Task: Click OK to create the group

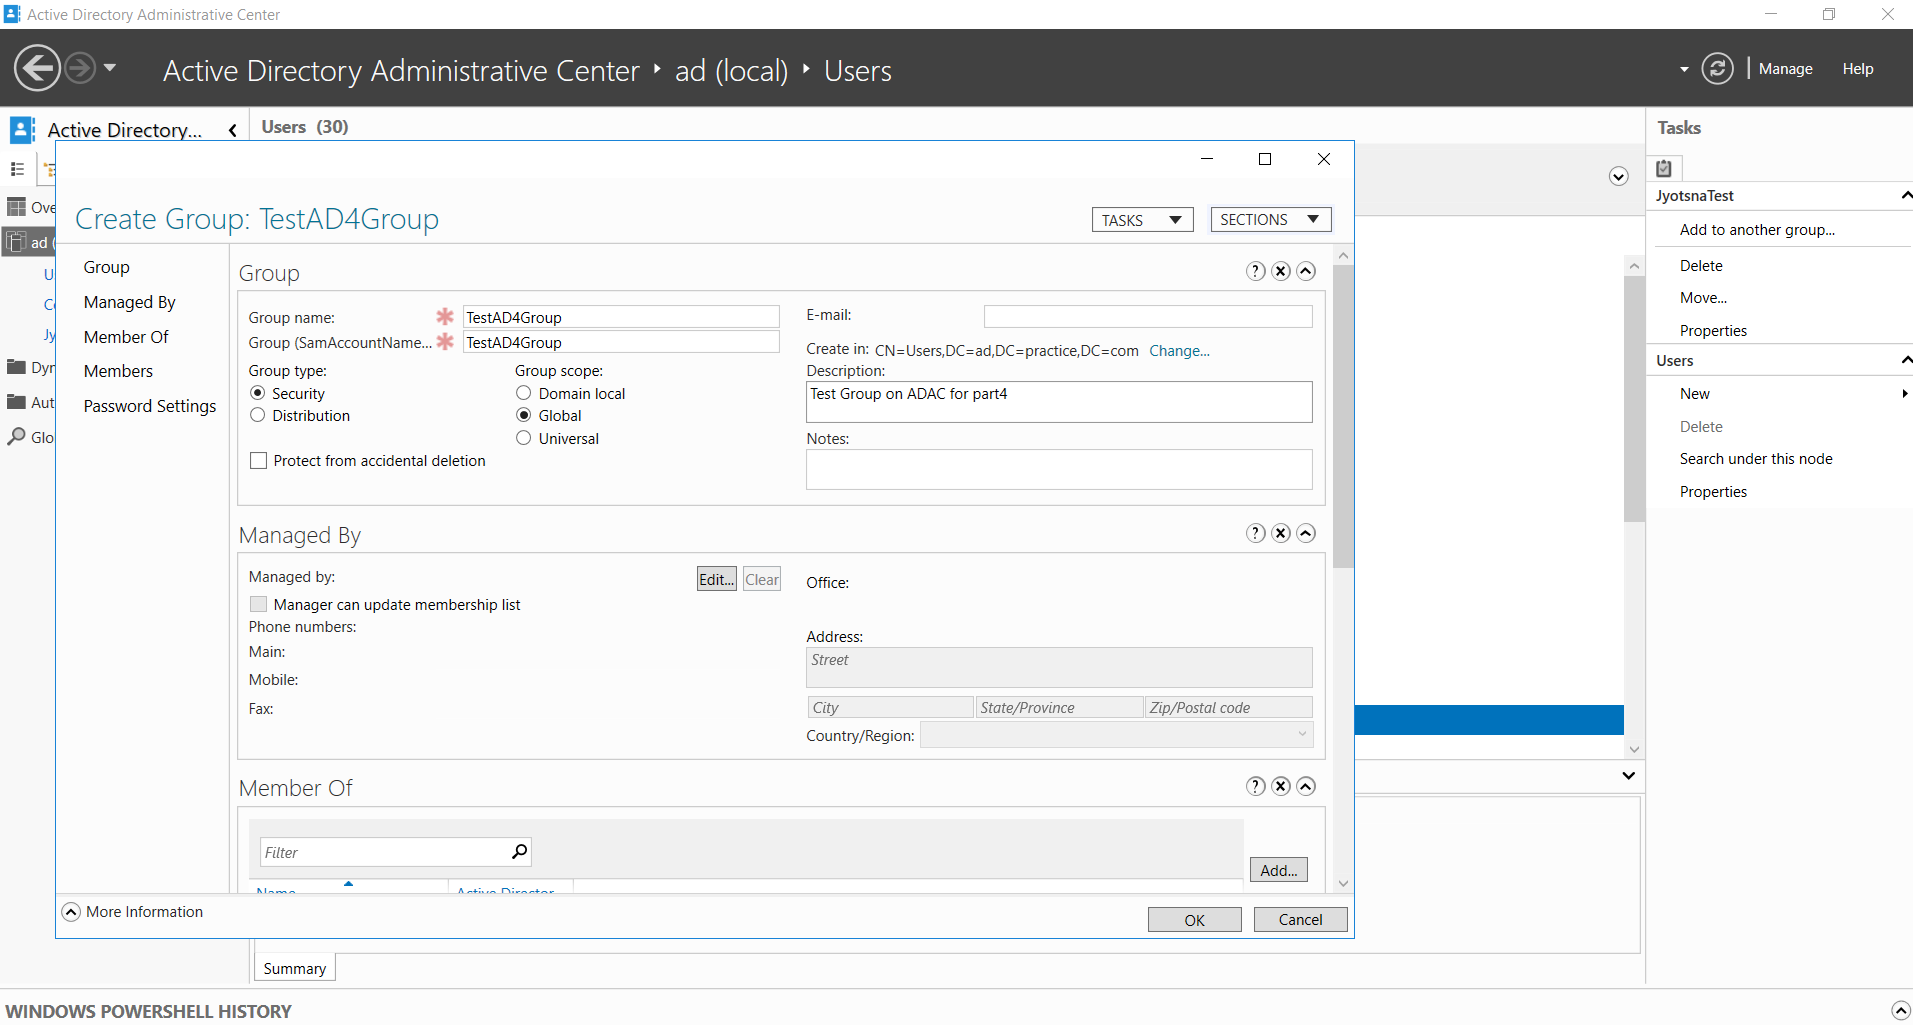Action: tap(1195, 920)
